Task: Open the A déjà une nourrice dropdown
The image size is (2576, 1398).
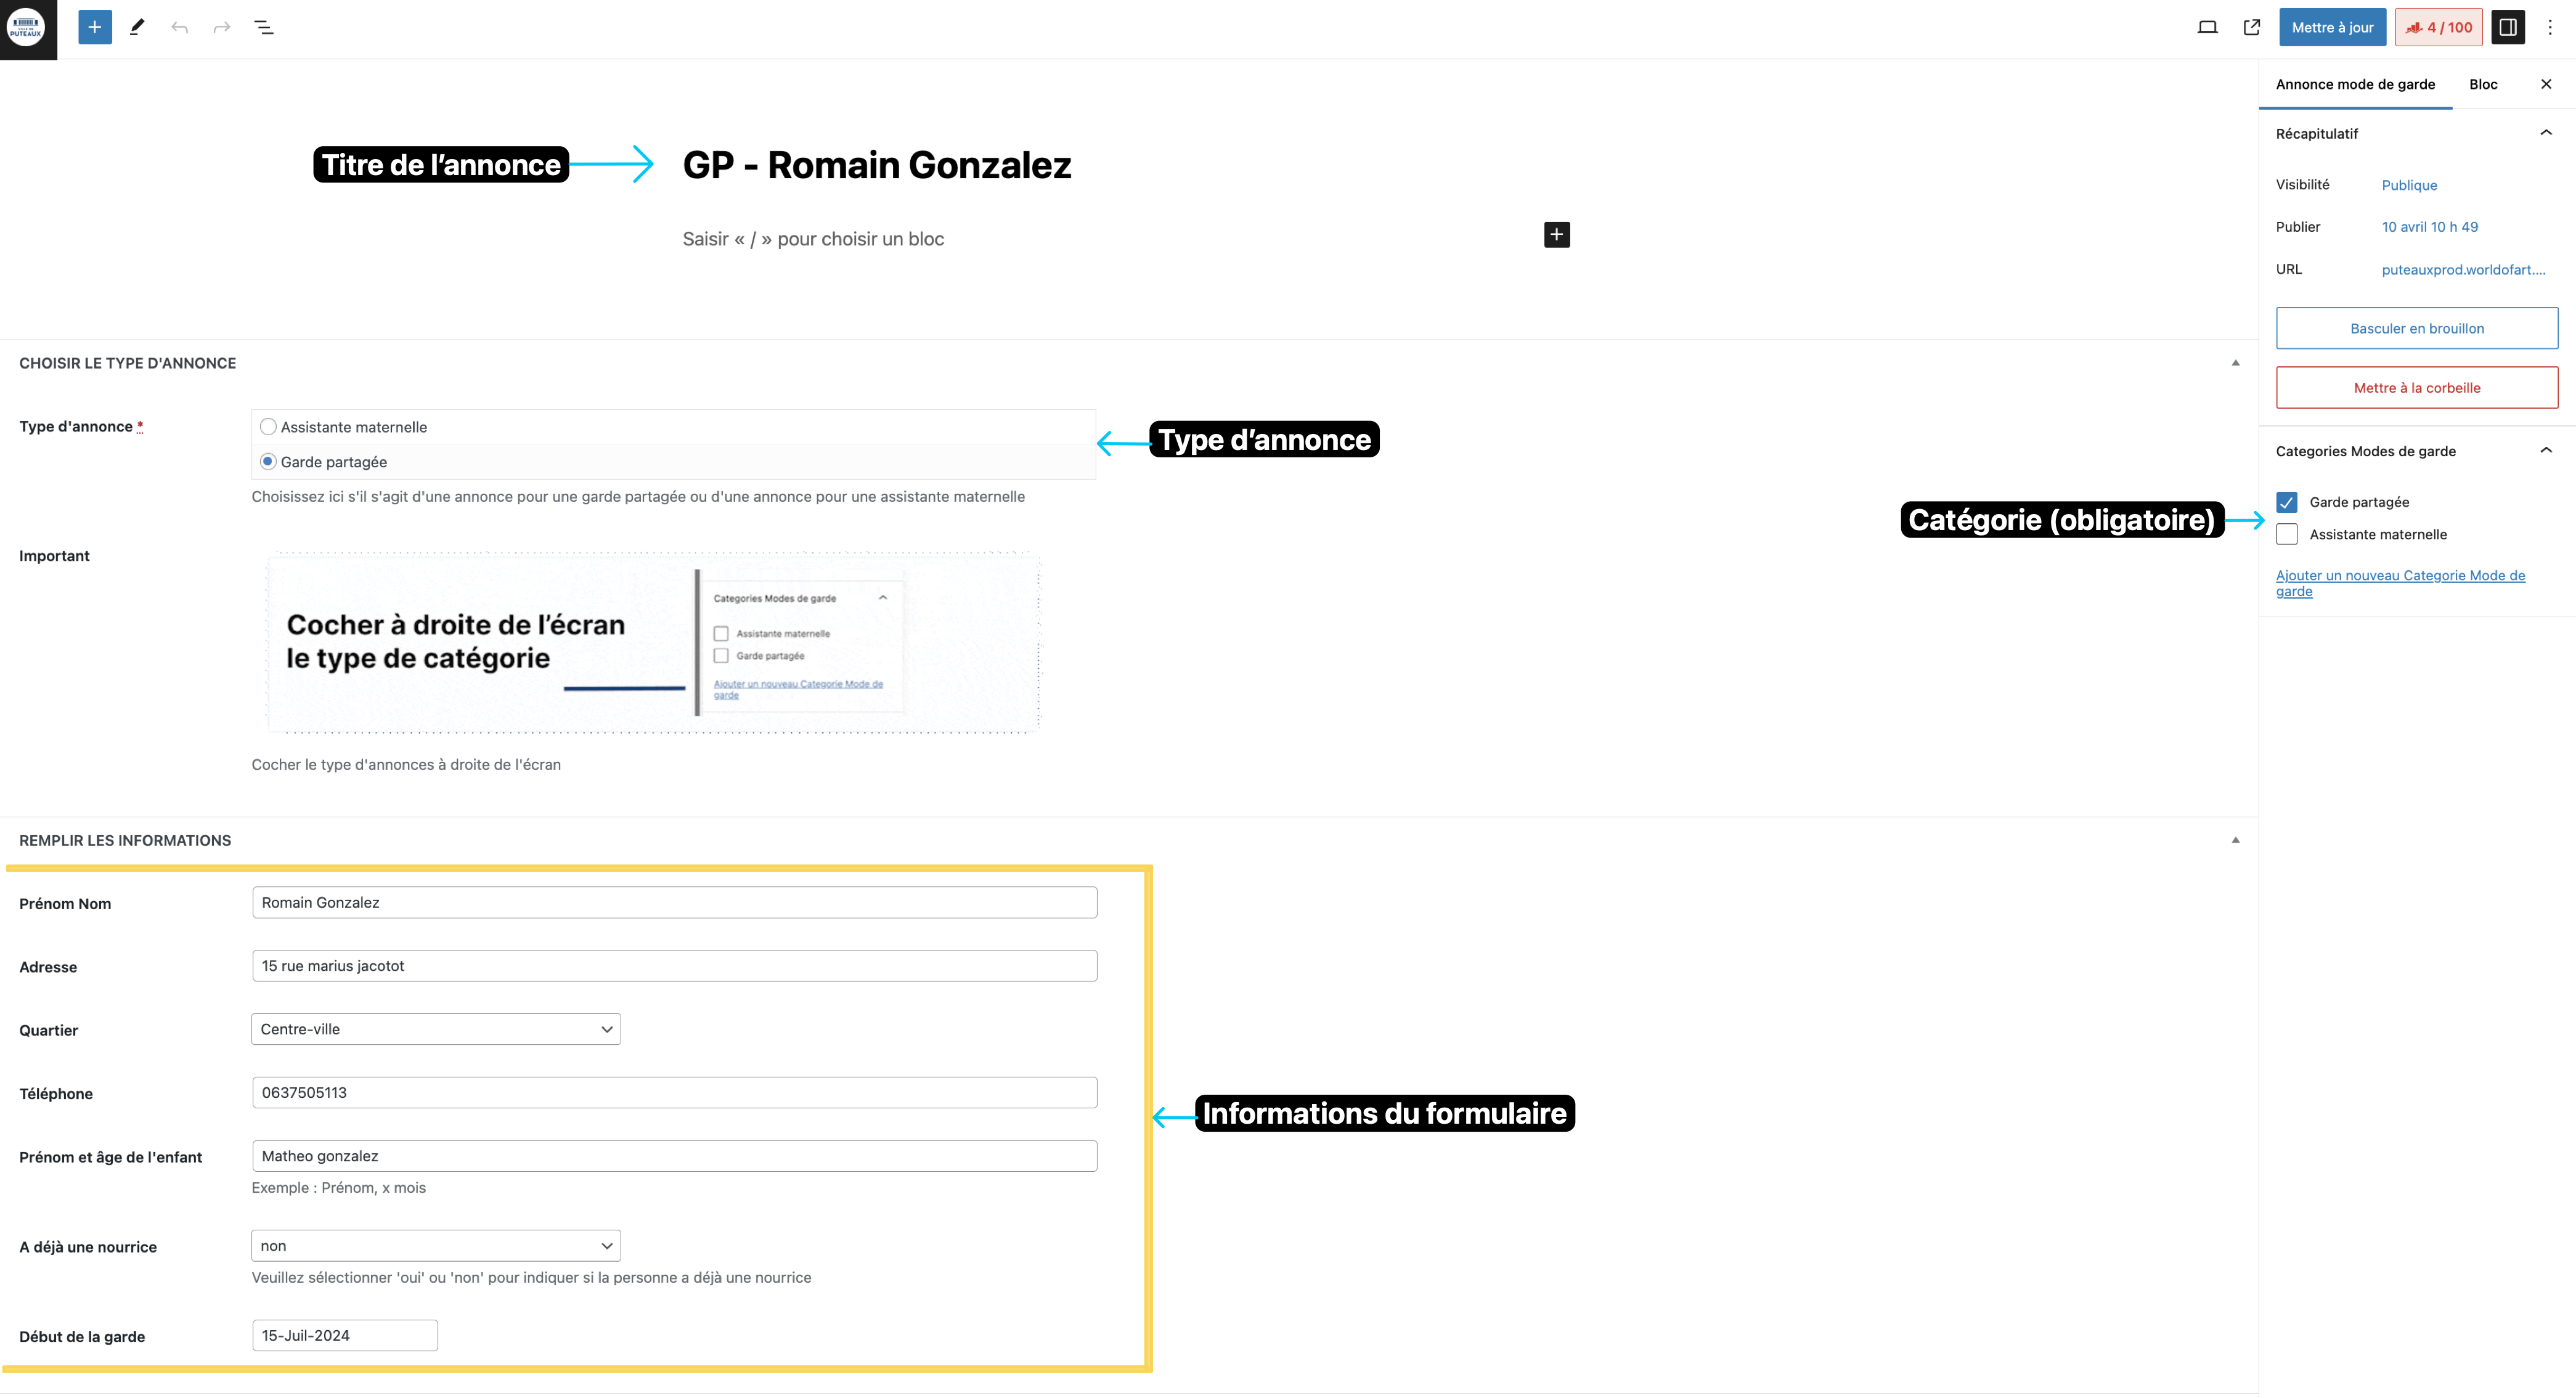Action: click(435, 1245)
